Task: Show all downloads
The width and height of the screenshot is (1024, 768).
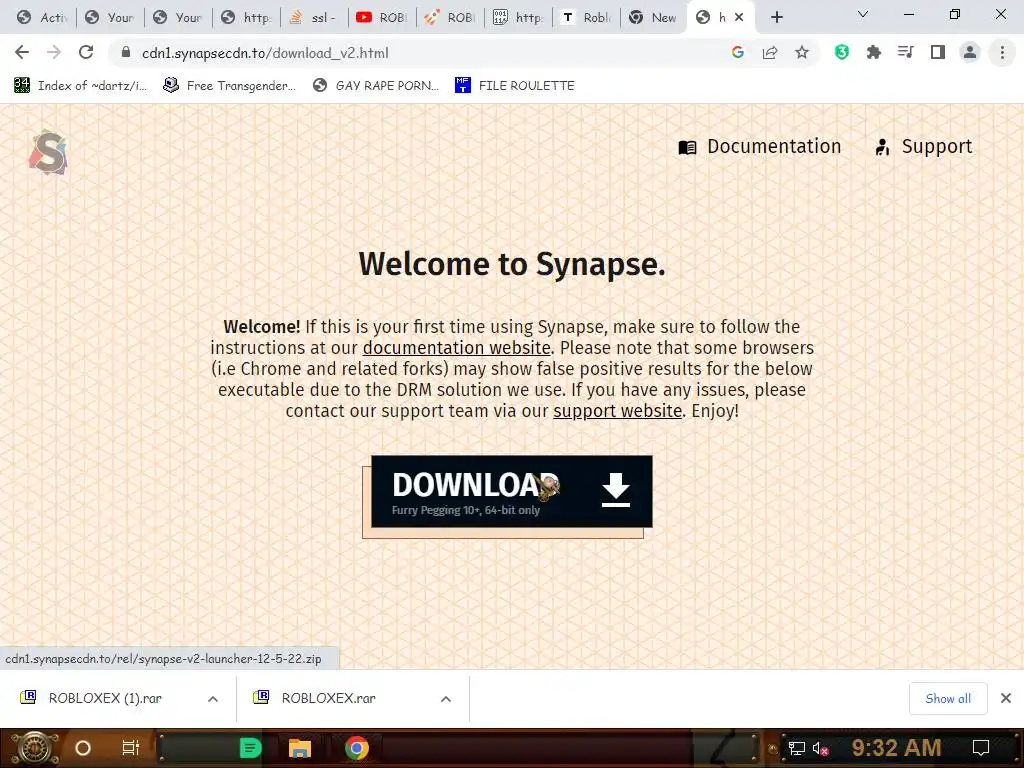Action: (948, 699)
